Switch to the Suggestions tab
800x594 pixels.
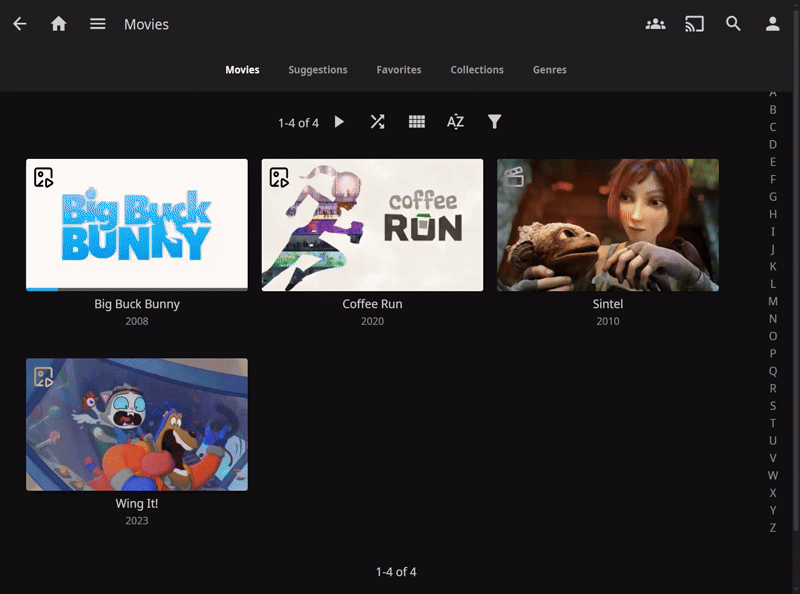[318, 70]
